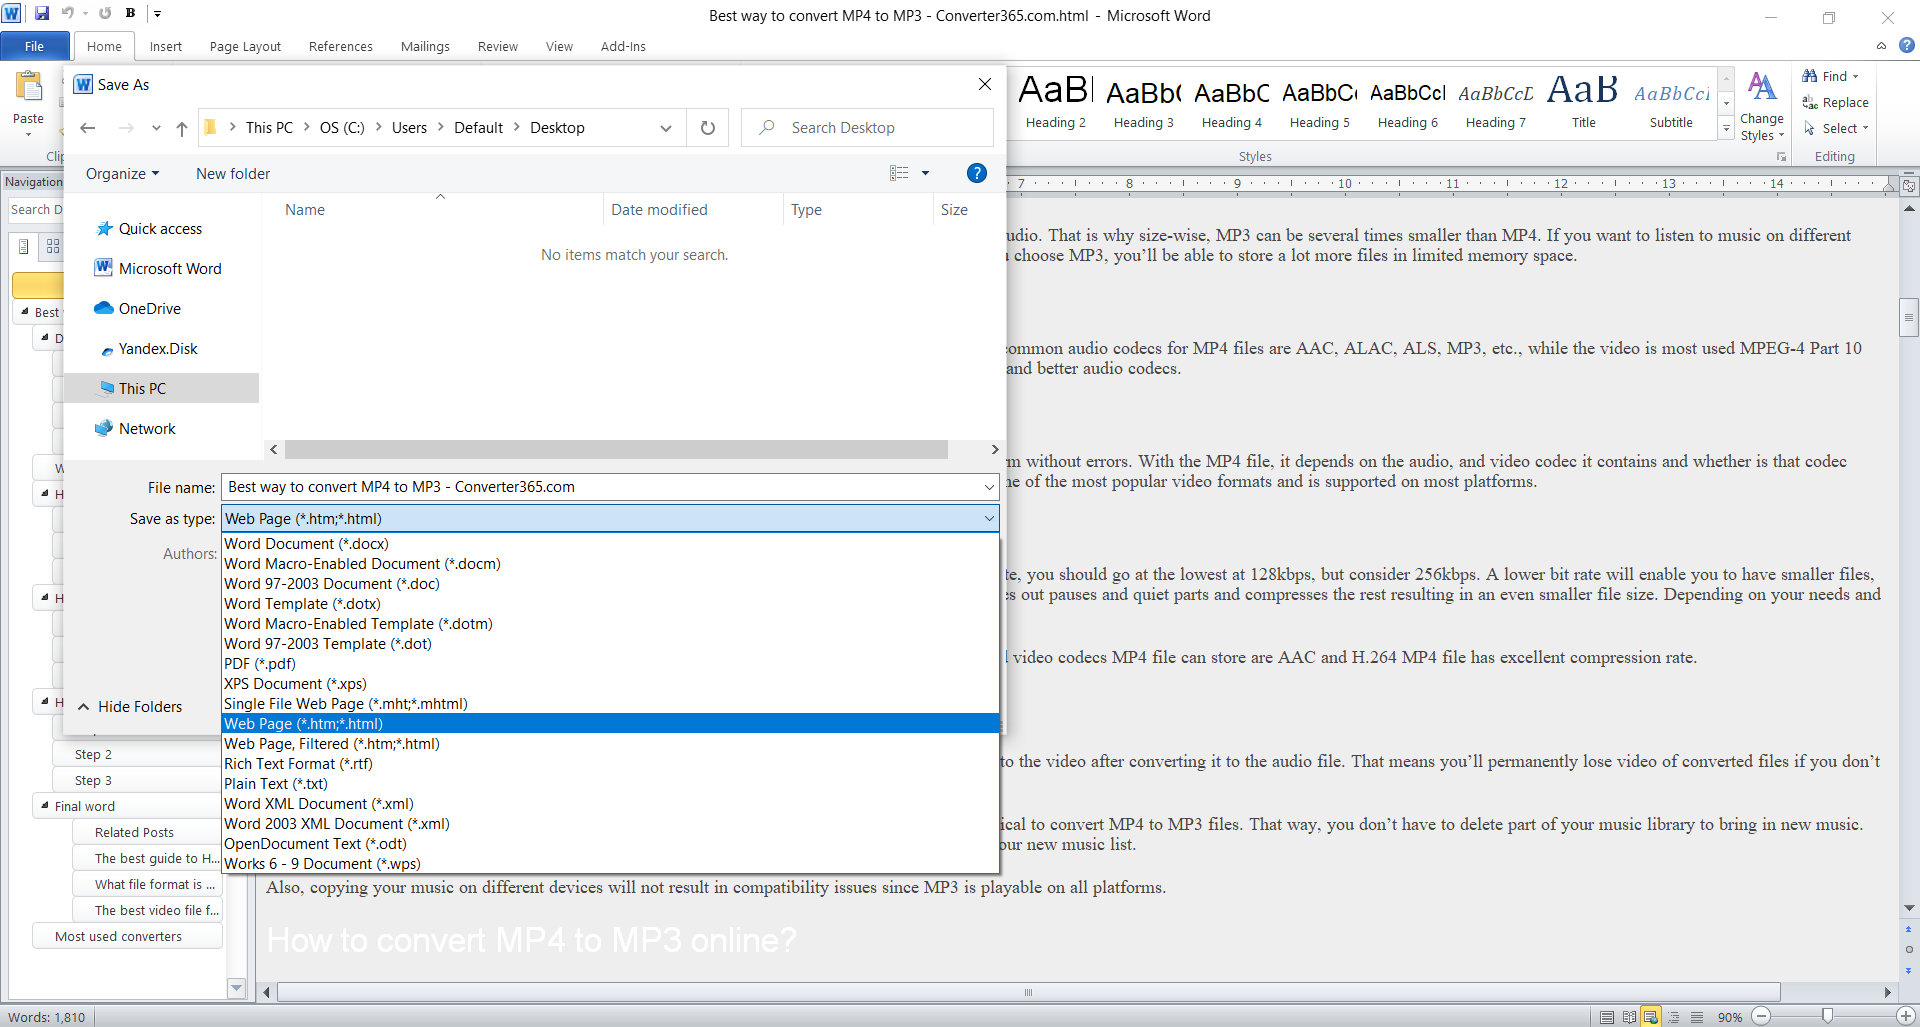Select OneDrive in the folder pane
Viewport: 1920px width, 1027px height.
[149, 309]
